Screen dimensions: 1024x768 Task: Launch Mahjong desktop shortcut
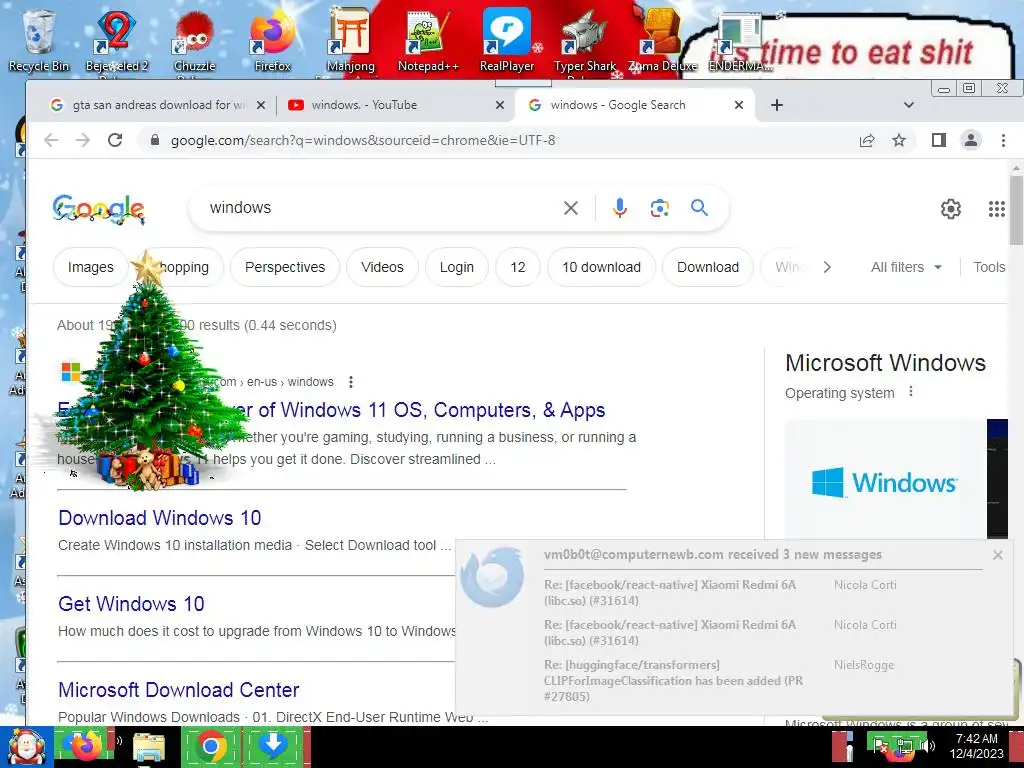click(351, 40)
